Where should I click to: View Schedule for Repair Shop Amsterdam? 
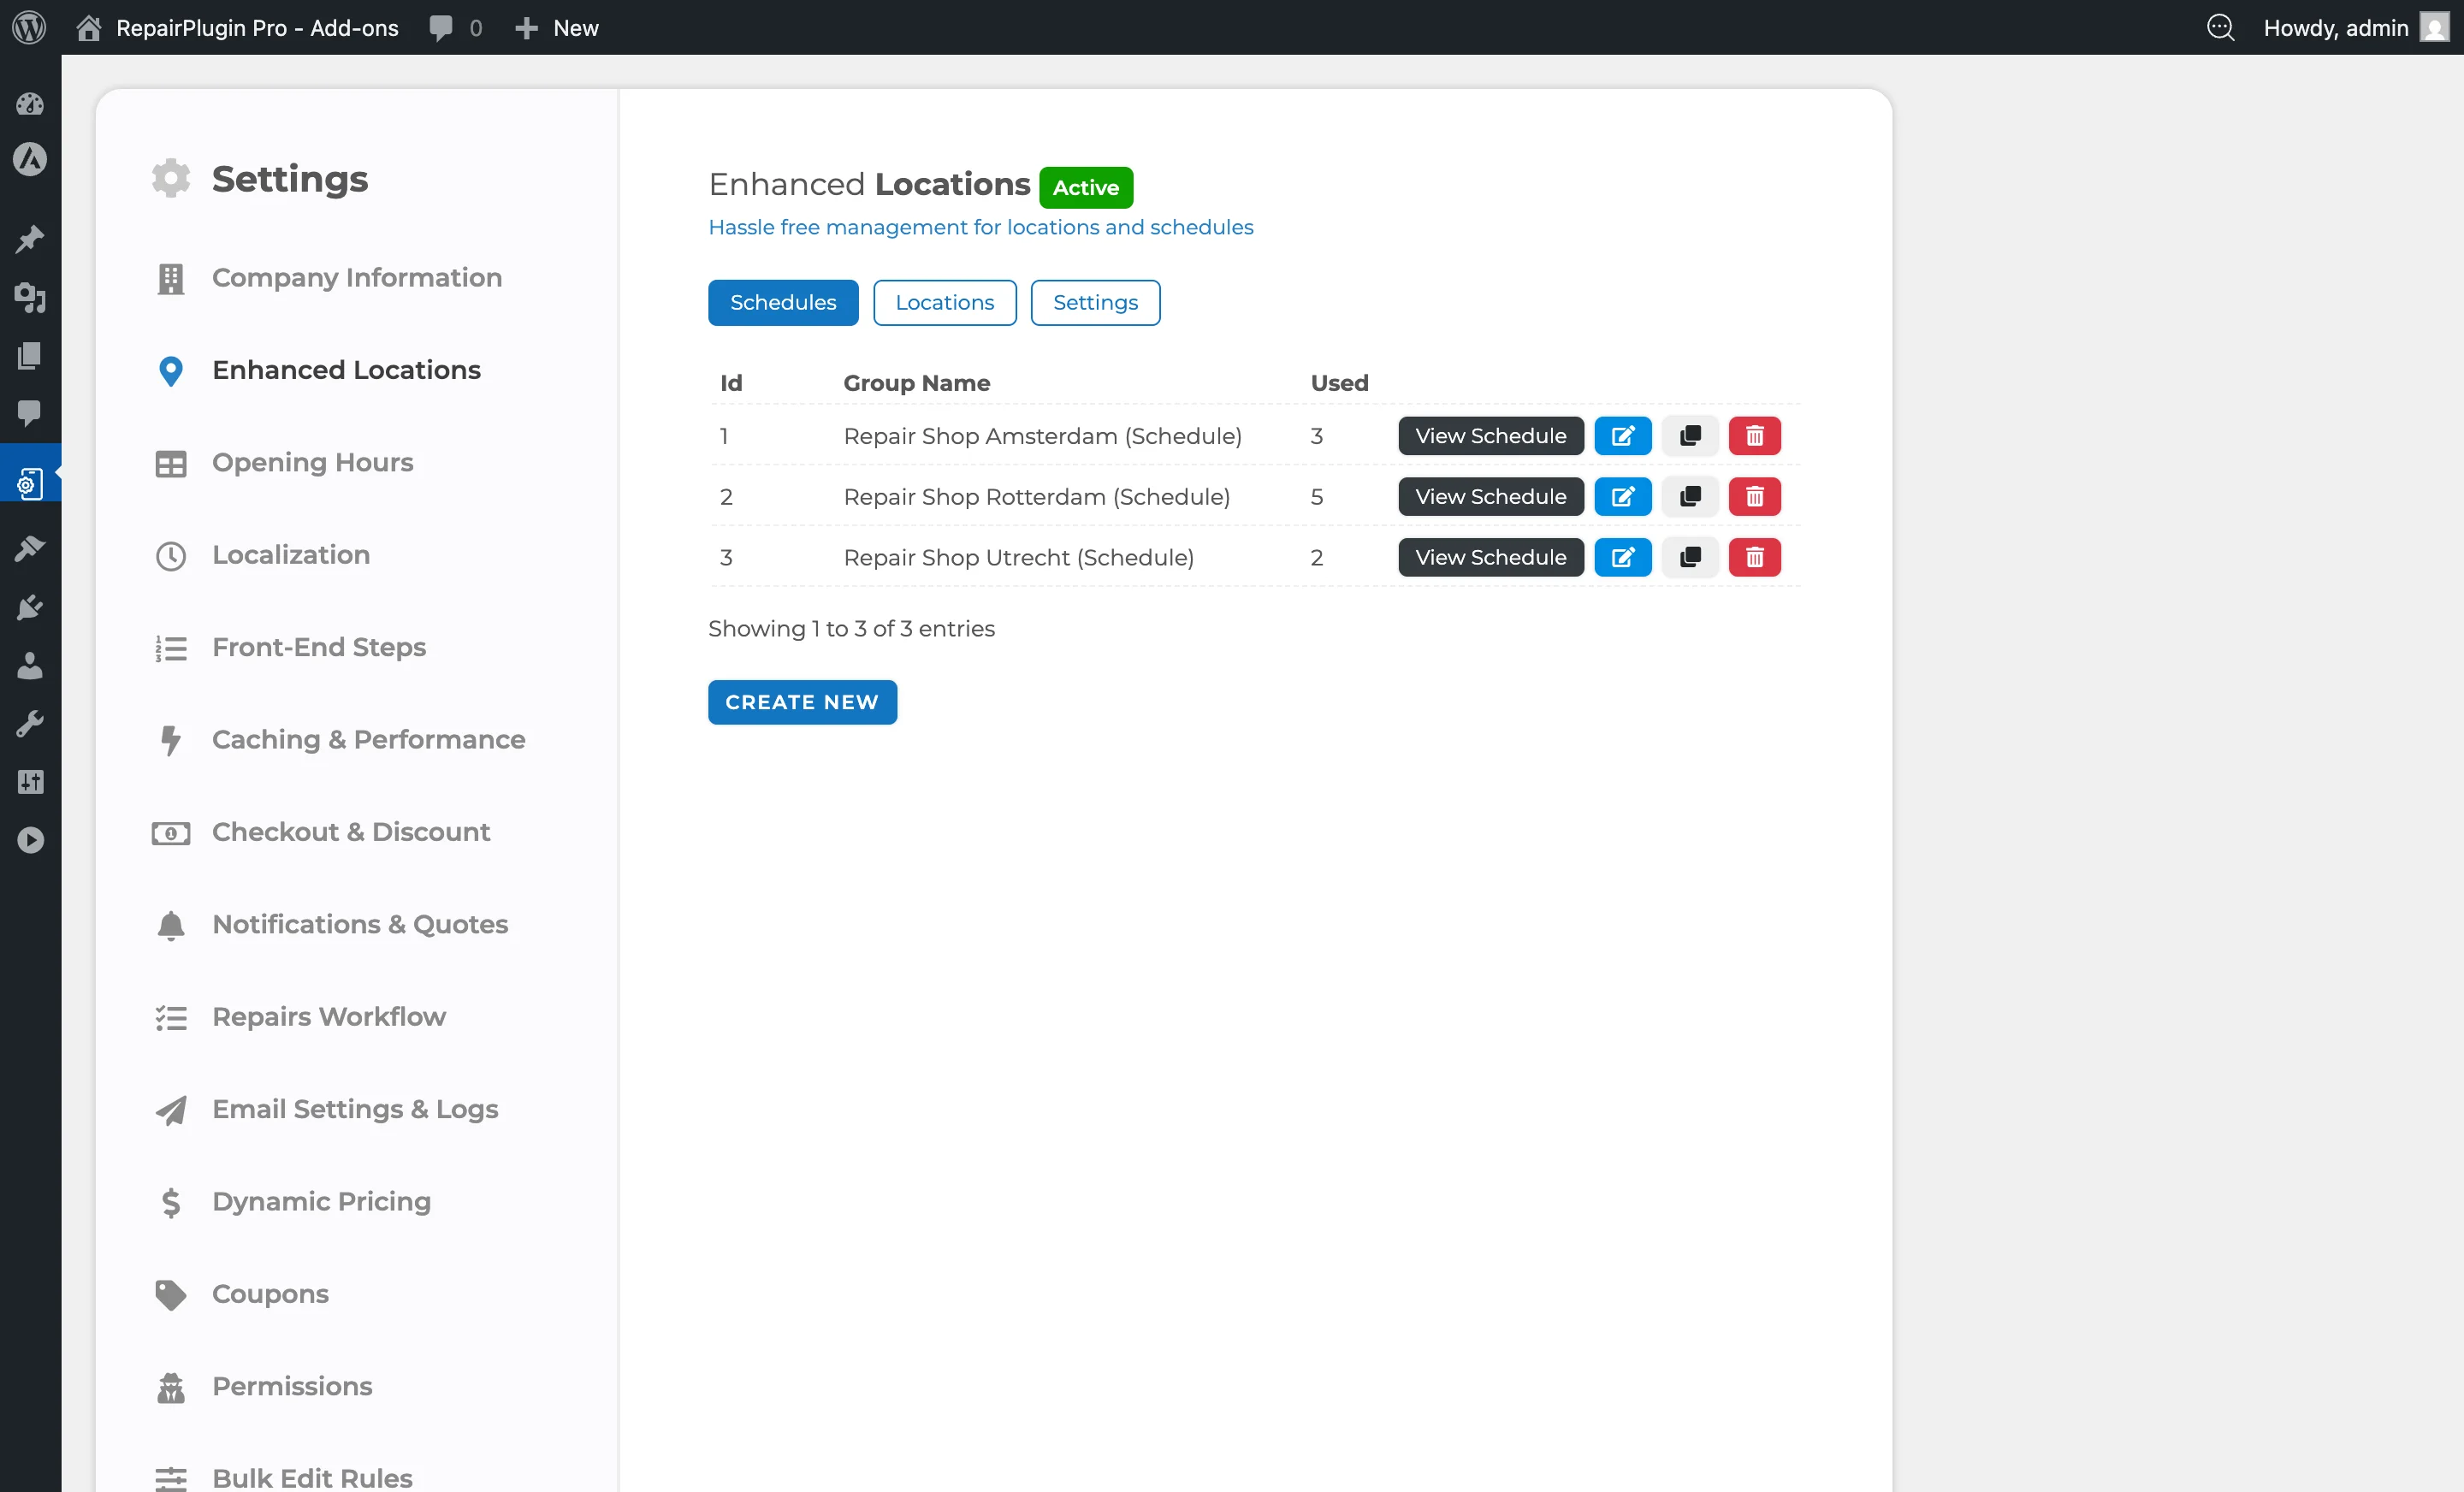click(x=1489, y=435)
